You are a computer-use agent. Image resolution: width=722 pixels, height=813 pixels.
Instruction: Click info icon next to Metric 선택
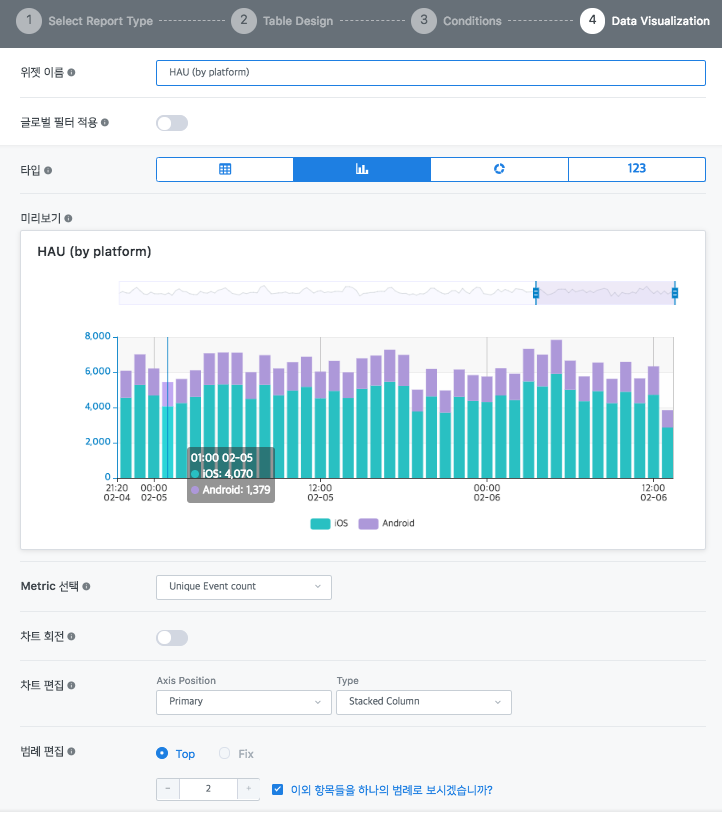point(87,586)
